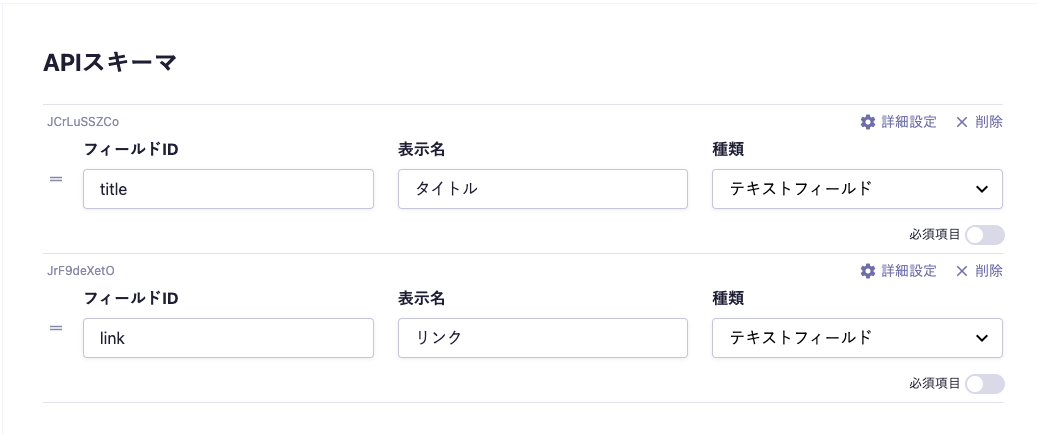Focus the フィールドID input containing "link"
Screen dimensions: 1037x434
228,338
